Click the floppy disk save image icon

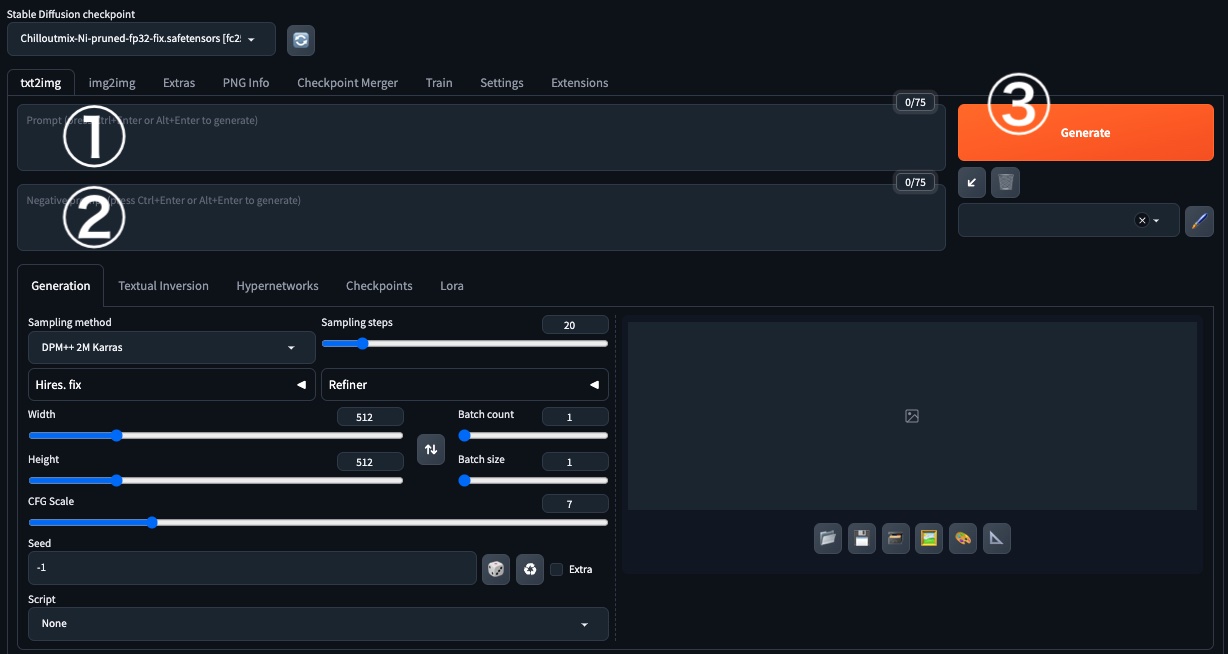pos(861,539)
